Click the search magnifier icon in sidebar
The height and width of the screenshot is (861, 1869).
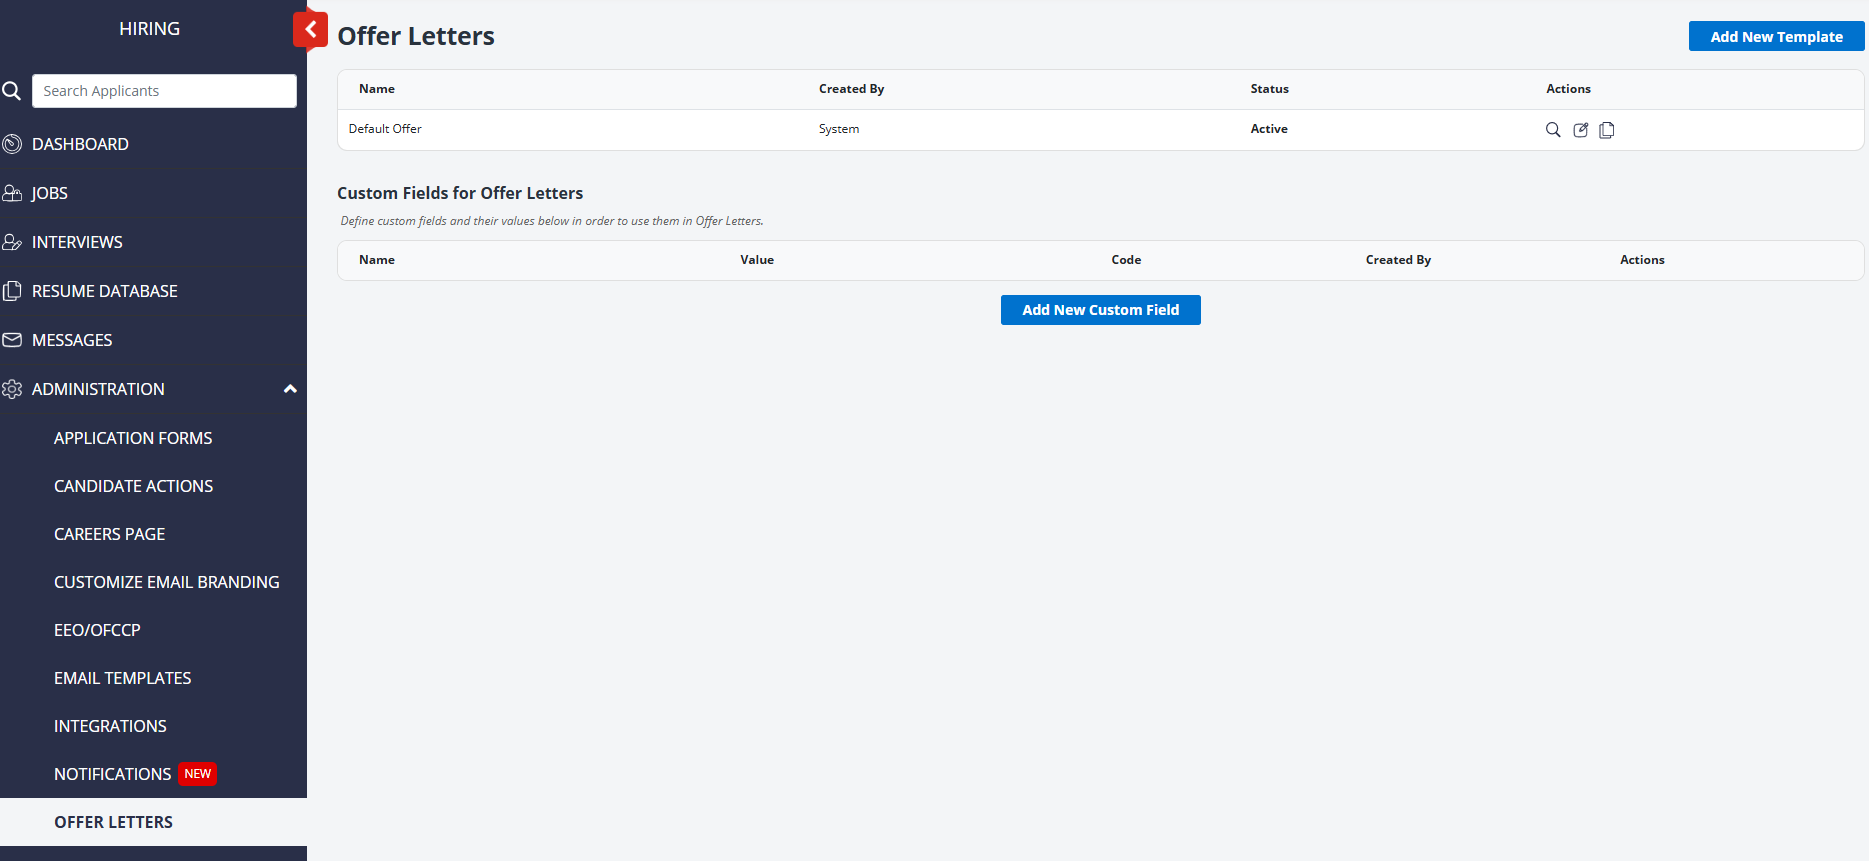click(12, 91)
